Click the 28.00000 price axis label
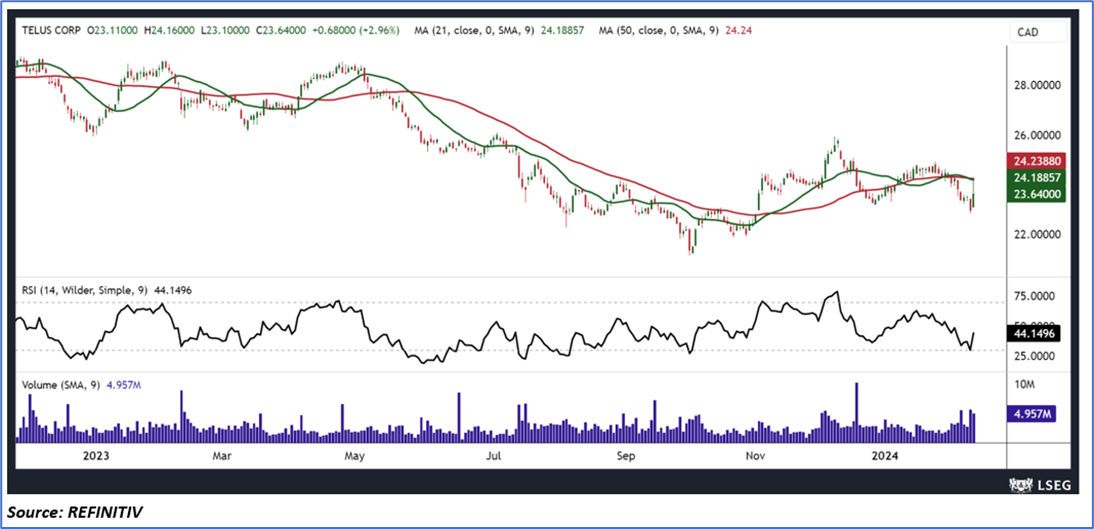The width and height of the screenshot is (1094, 529). (x=1037, y=84)
